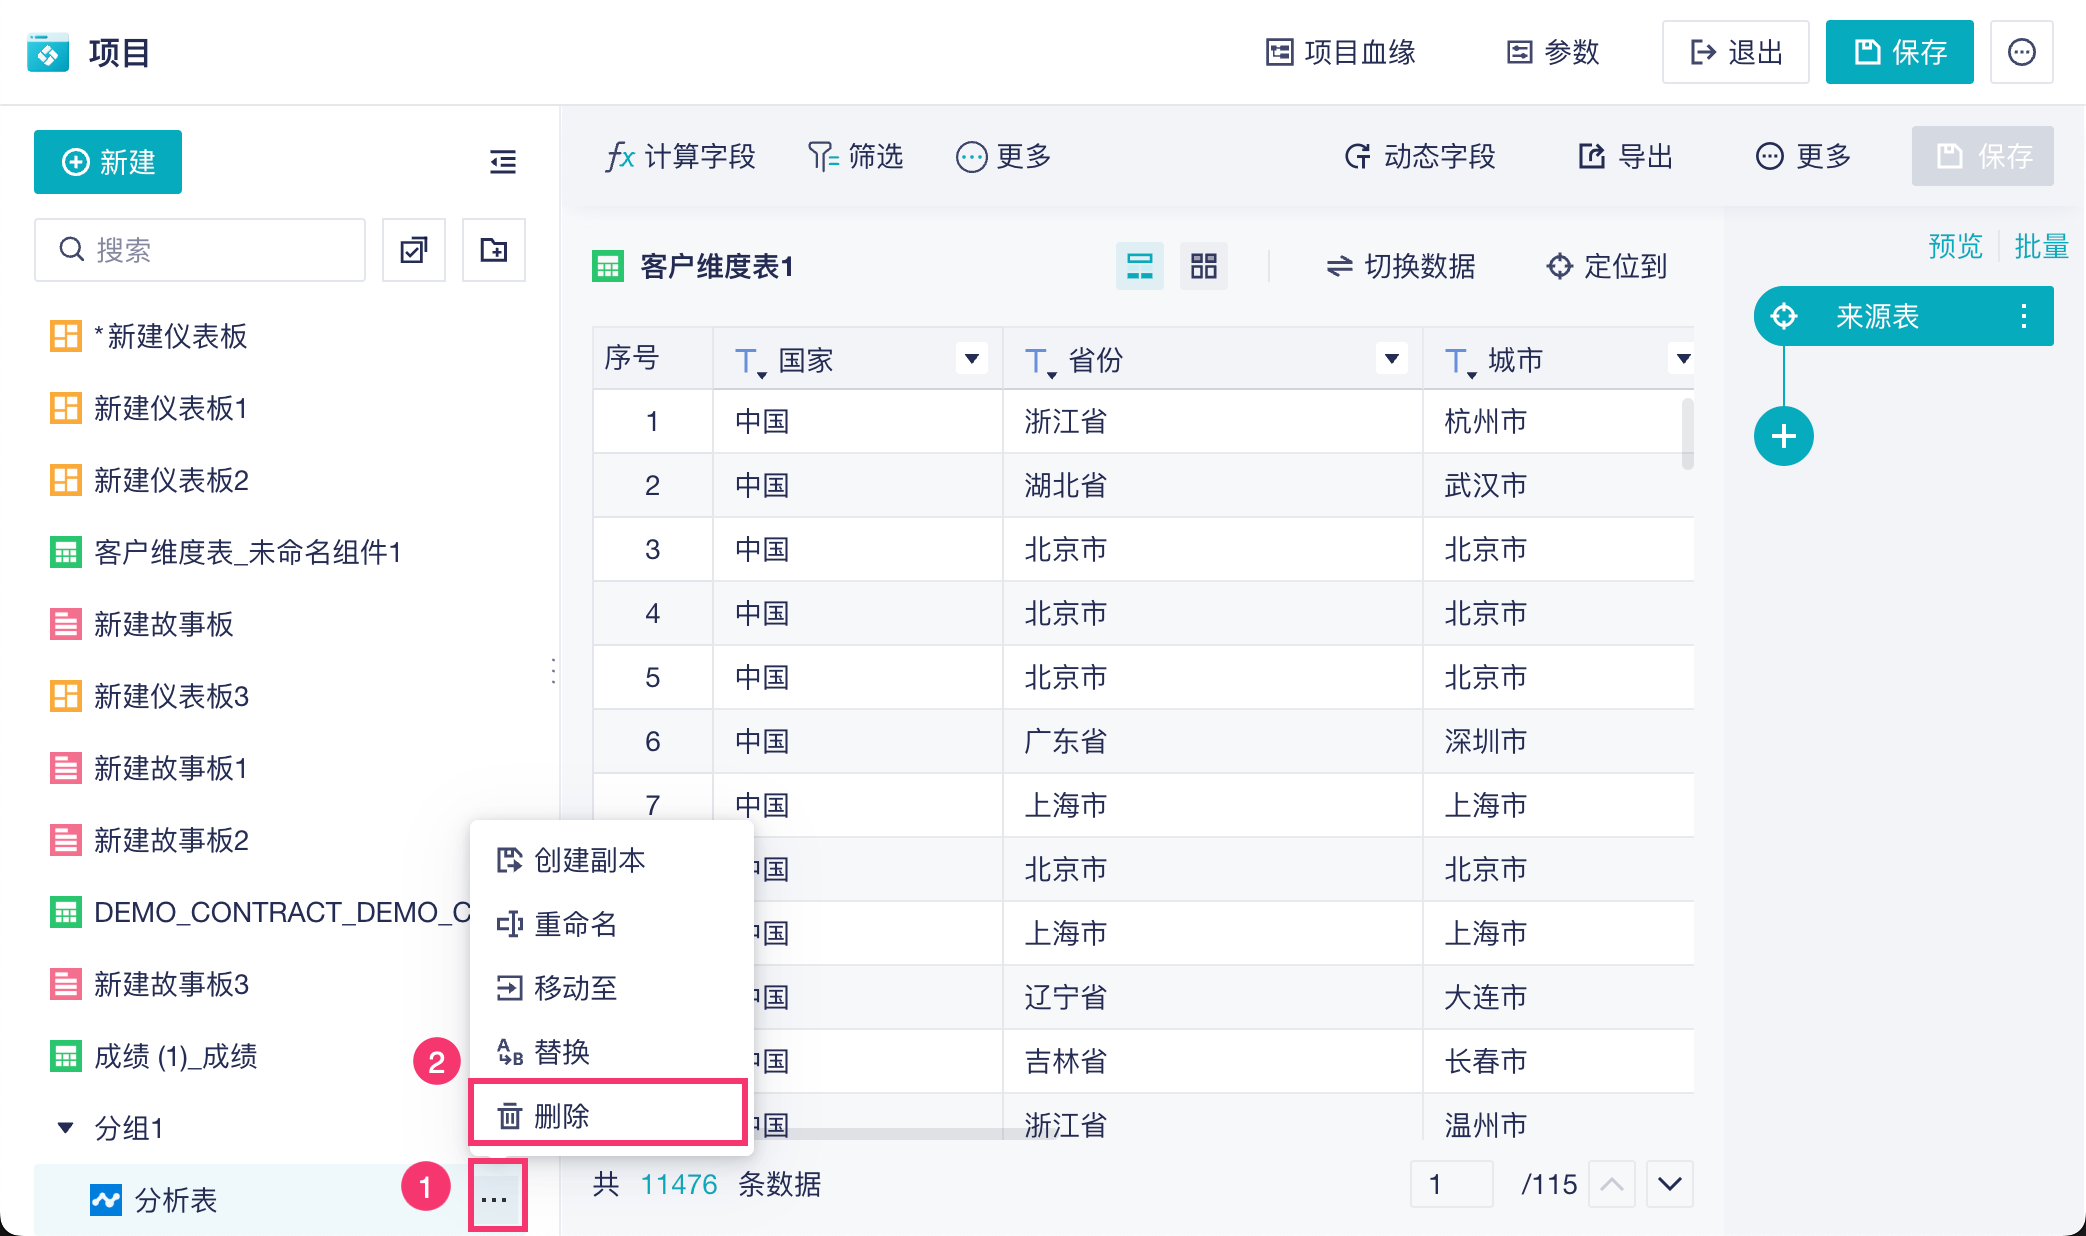Click the table vertical scrollbar thumb
The height and width of the screenshot is (1236, 2086).
click(1687, 432)
